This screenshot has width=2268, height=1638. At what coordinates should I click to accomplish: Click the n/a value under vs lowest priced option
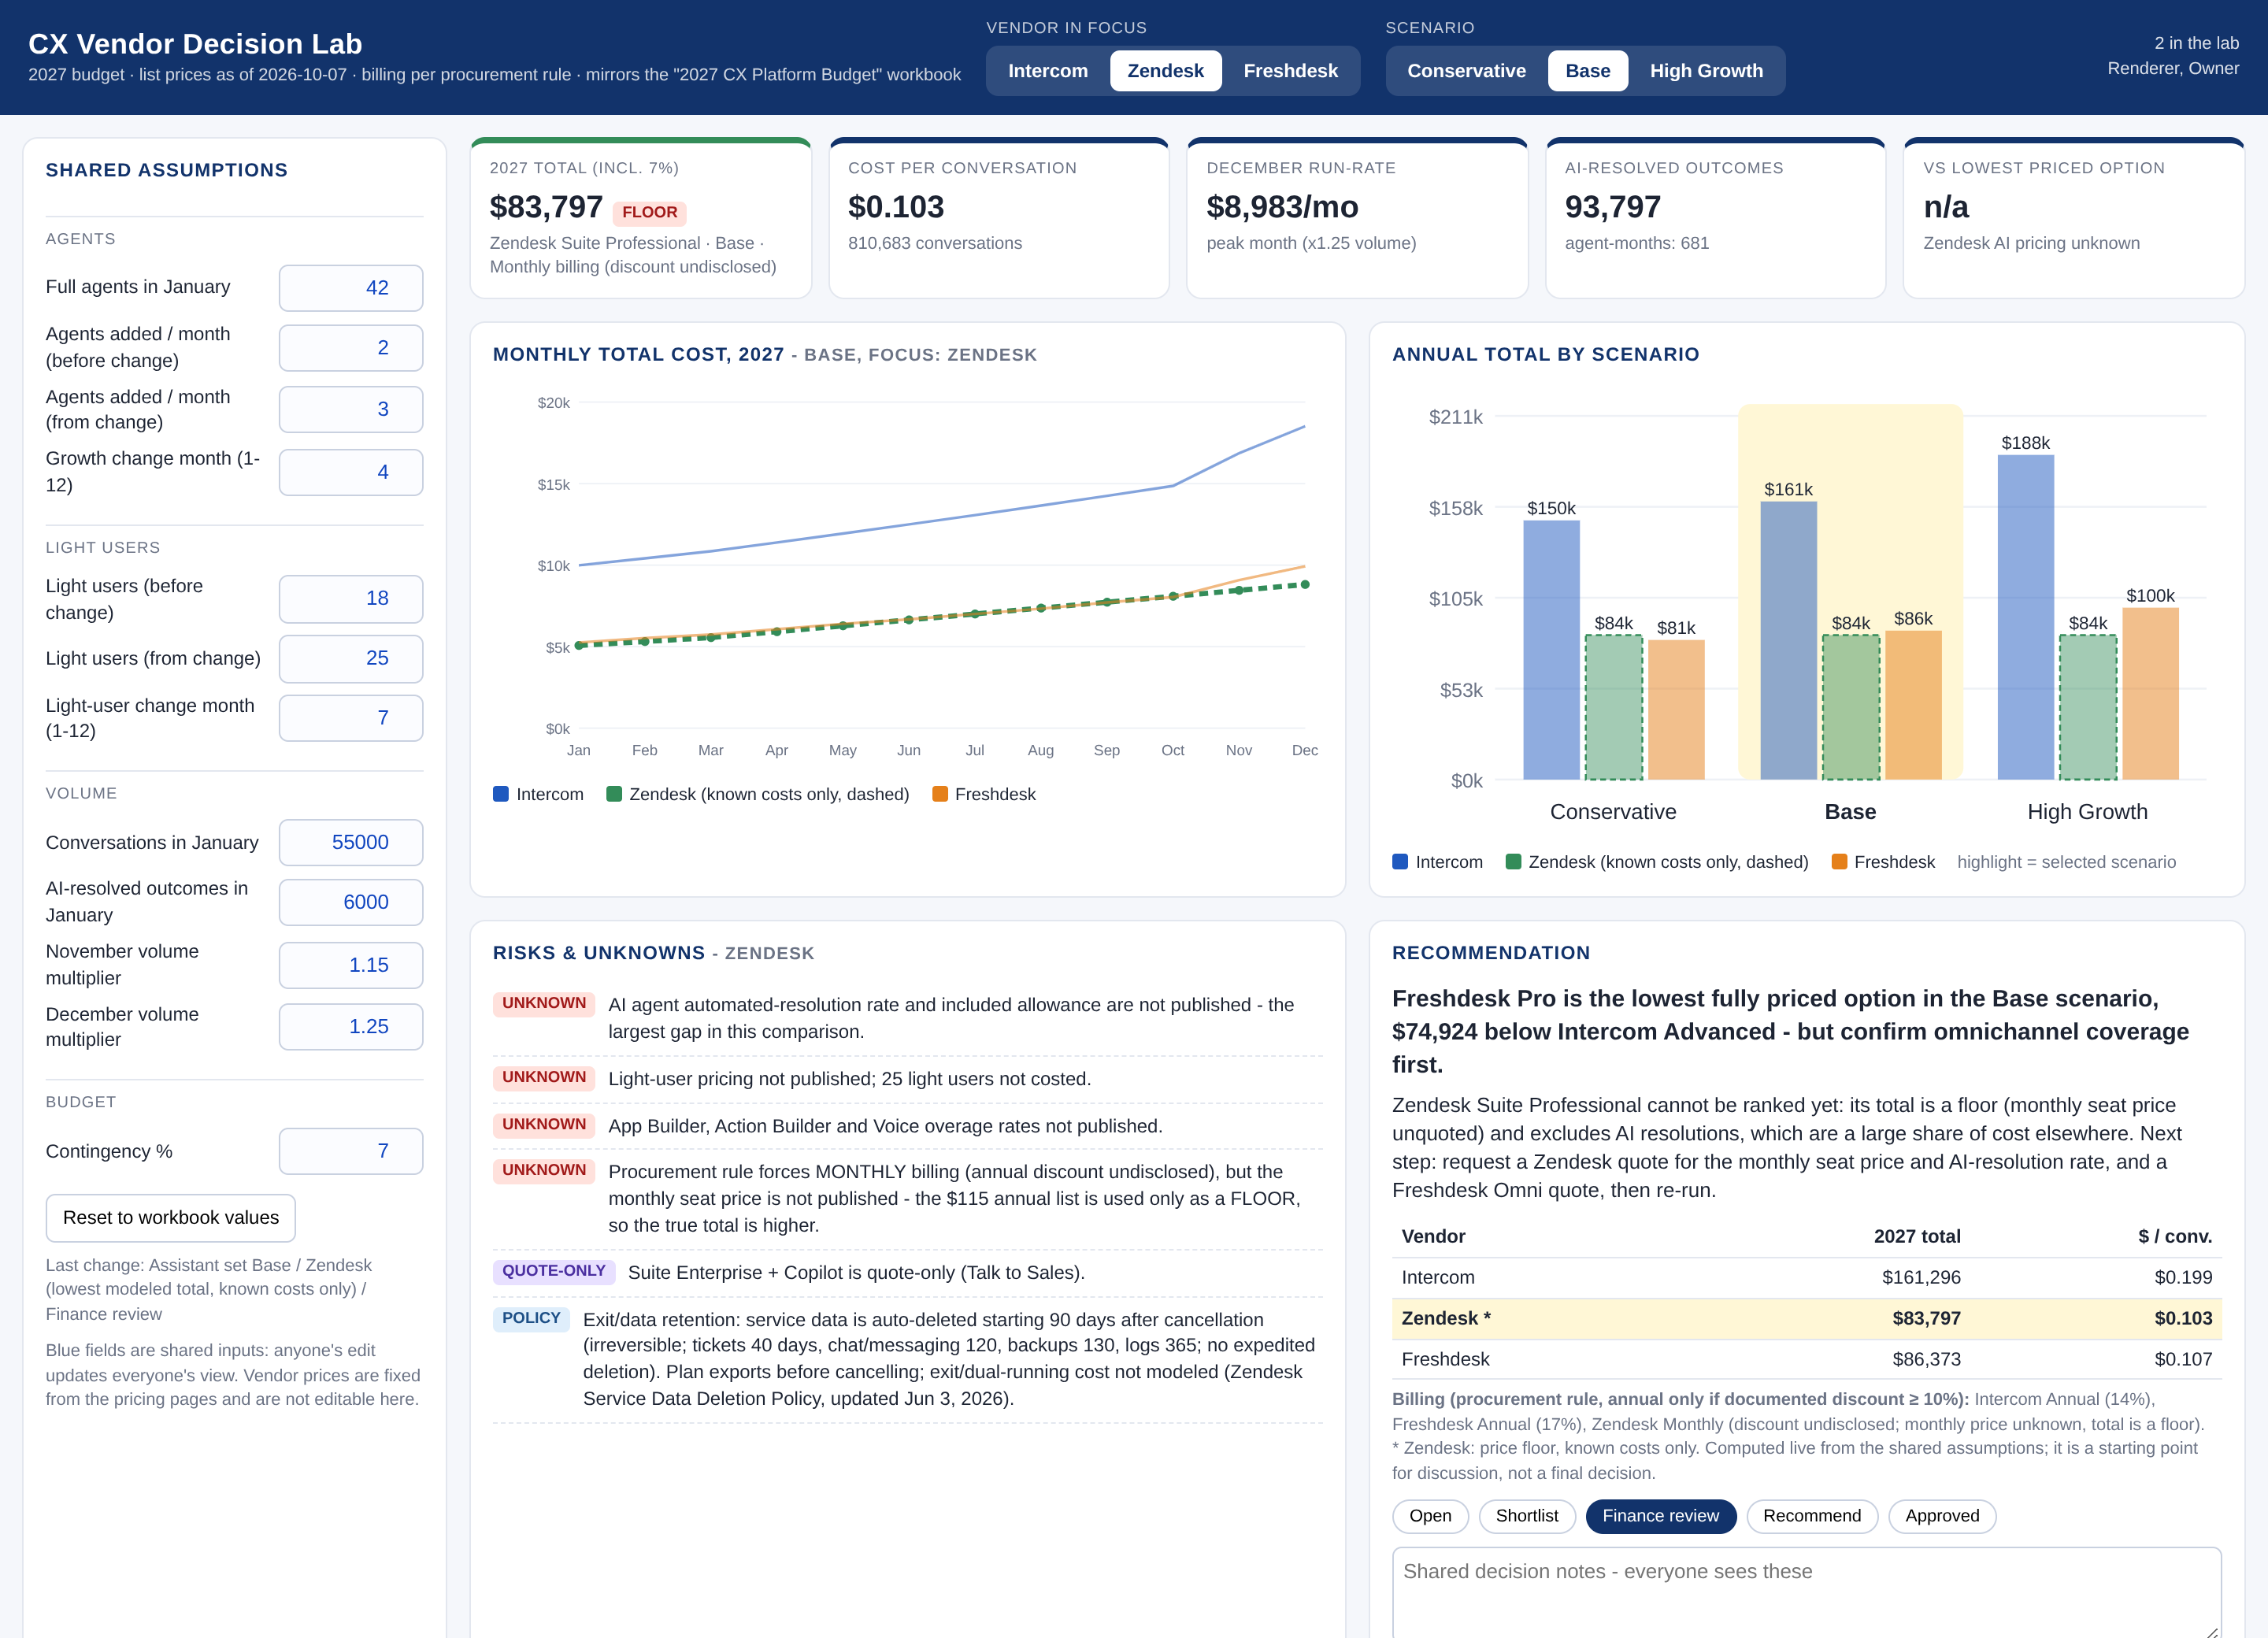(1946, 207)
